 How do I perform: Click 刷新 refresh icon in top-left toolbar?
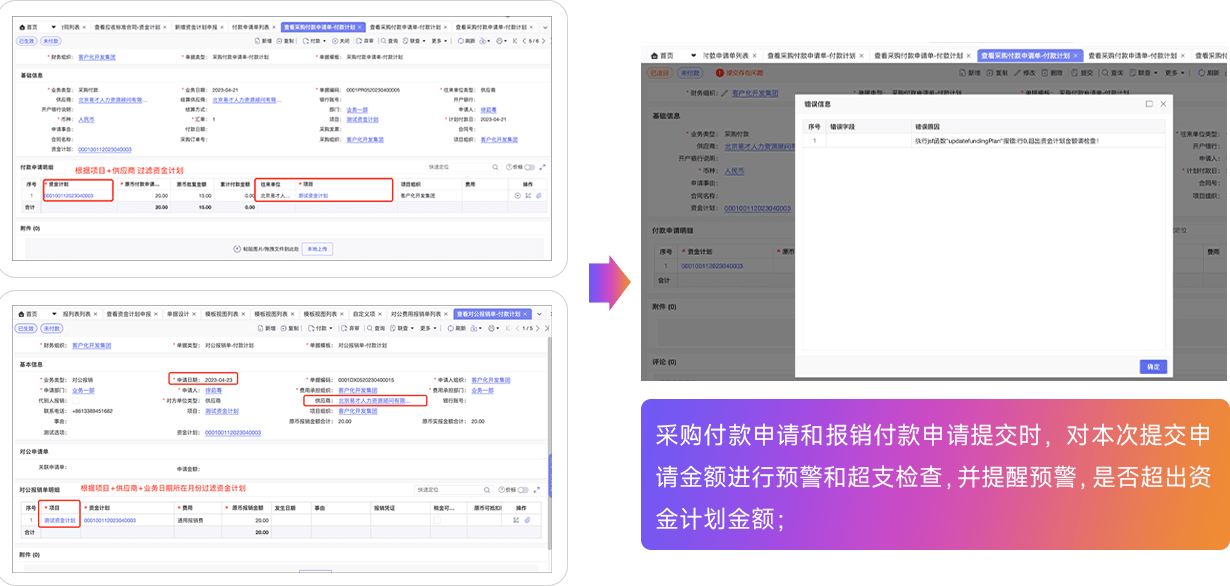click(x=465, y=41)
